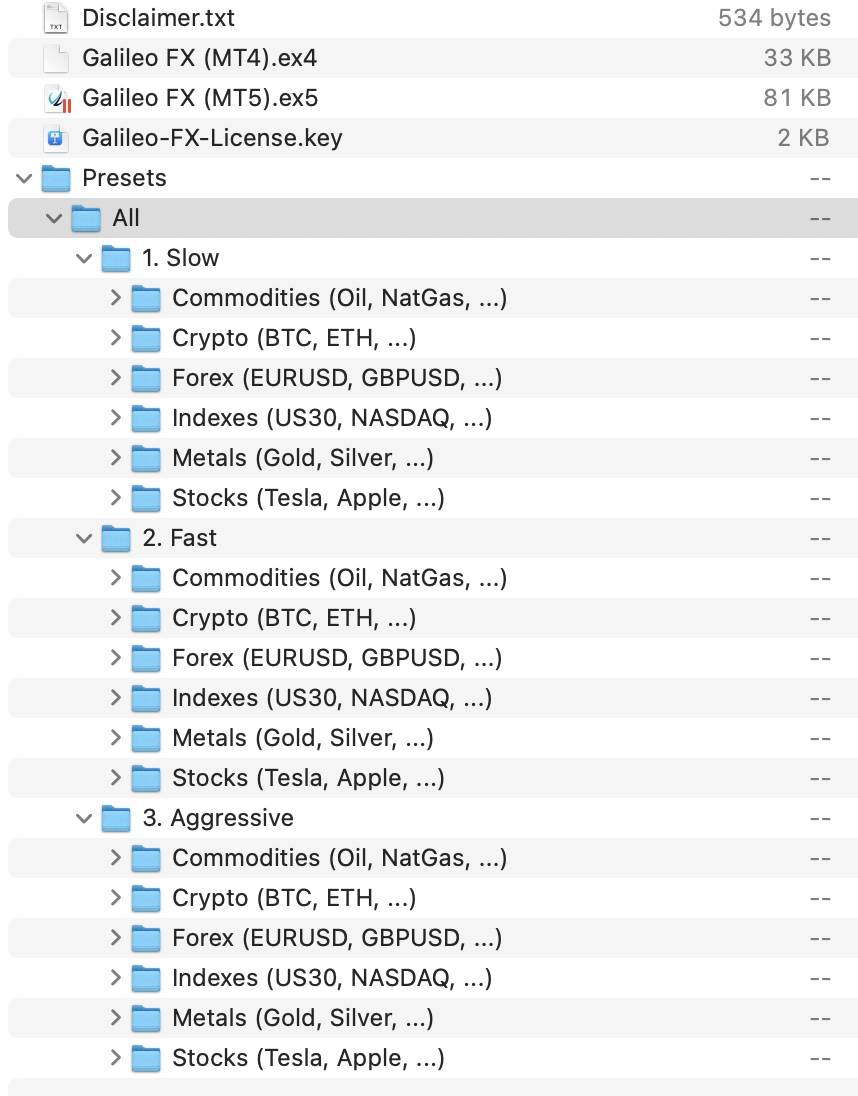Click the 3. Aggressive folder icon
The image size is (858, 1096).
tap(116, 819)
